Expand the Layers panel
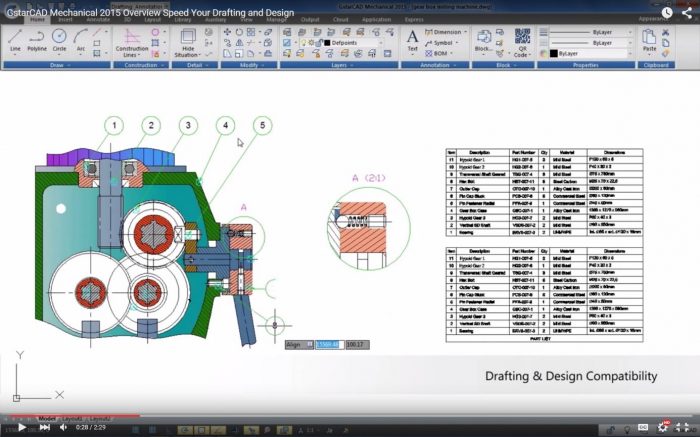This screenshot has height=437, width=700. pyautogui.click(x=339, y=65)
